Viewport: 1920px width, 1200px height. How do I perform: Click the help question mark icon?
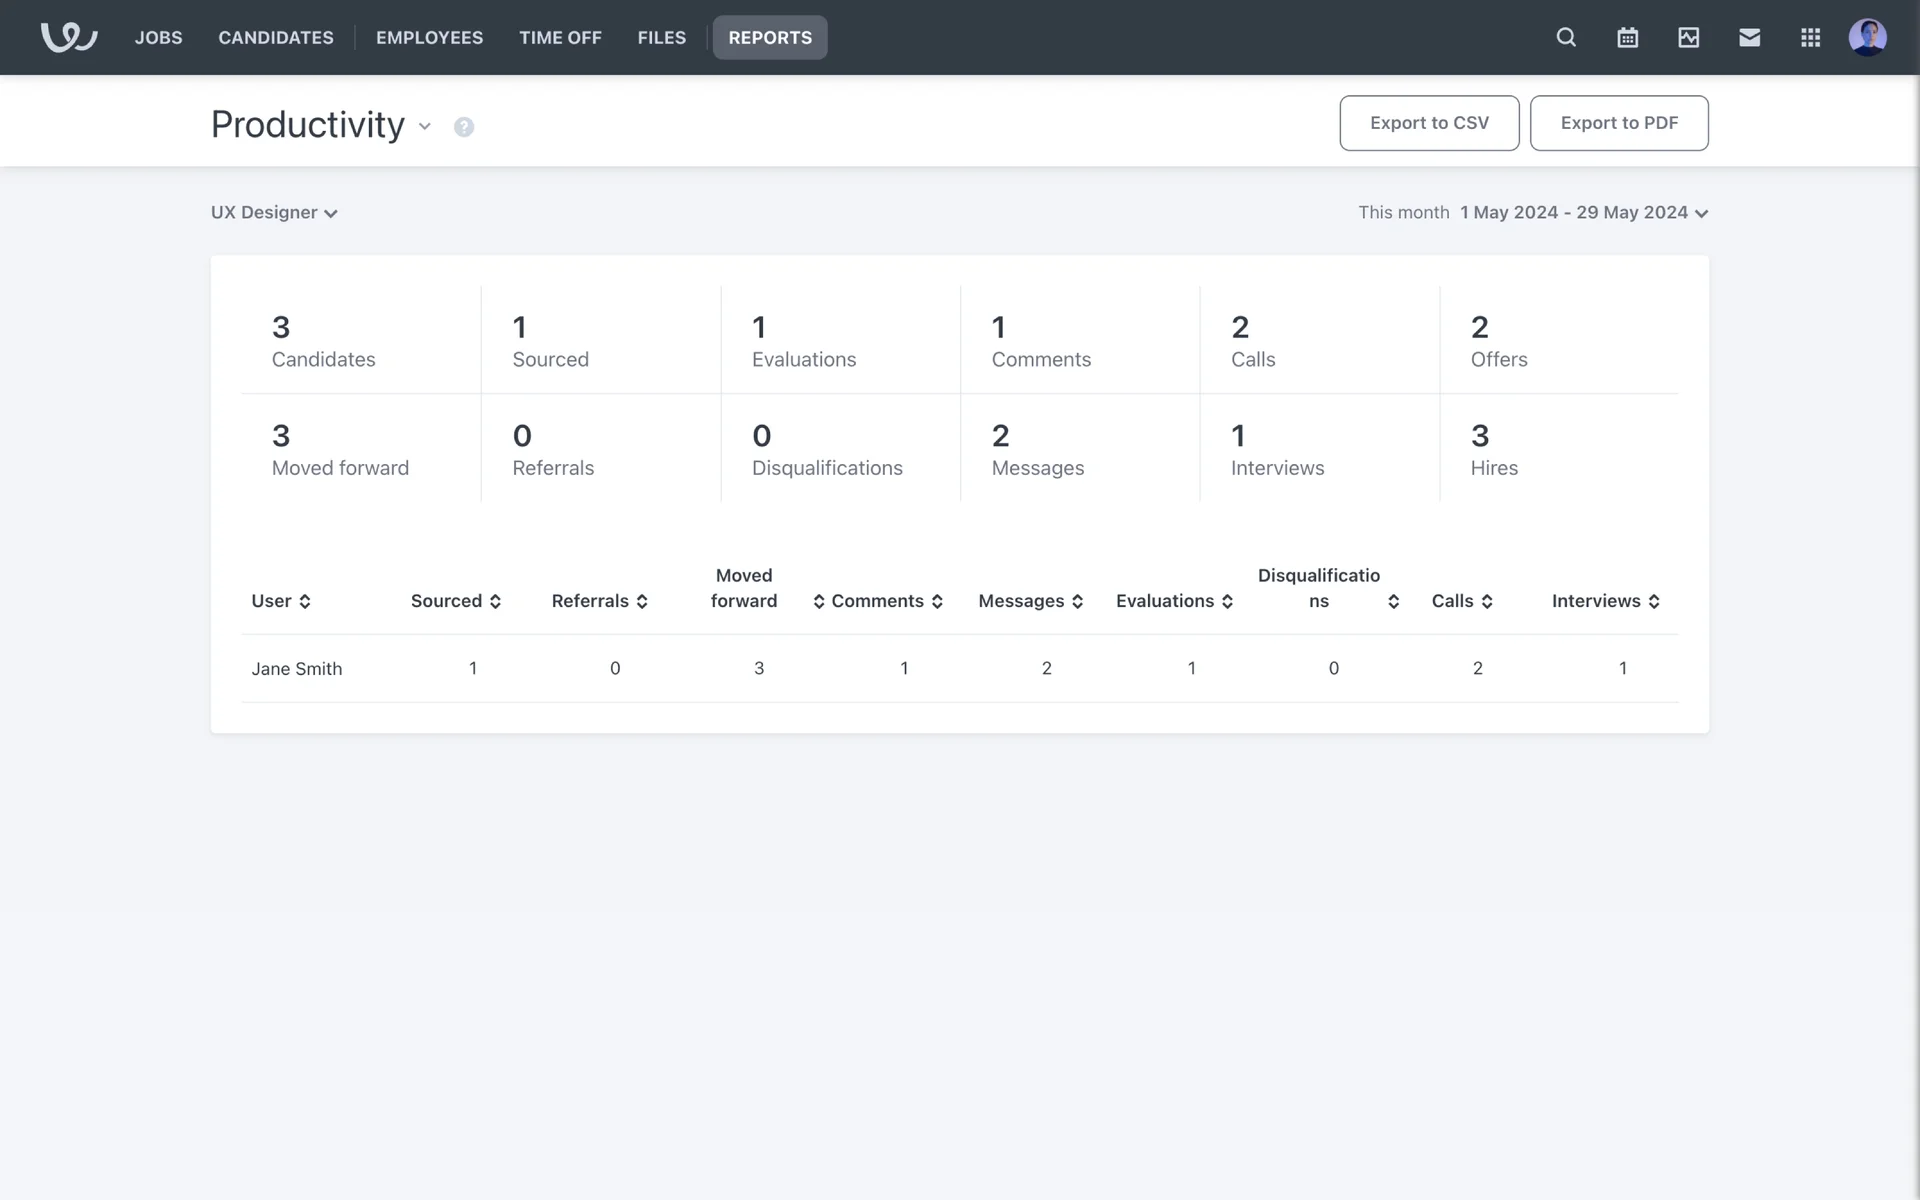[x=463, y=127]
